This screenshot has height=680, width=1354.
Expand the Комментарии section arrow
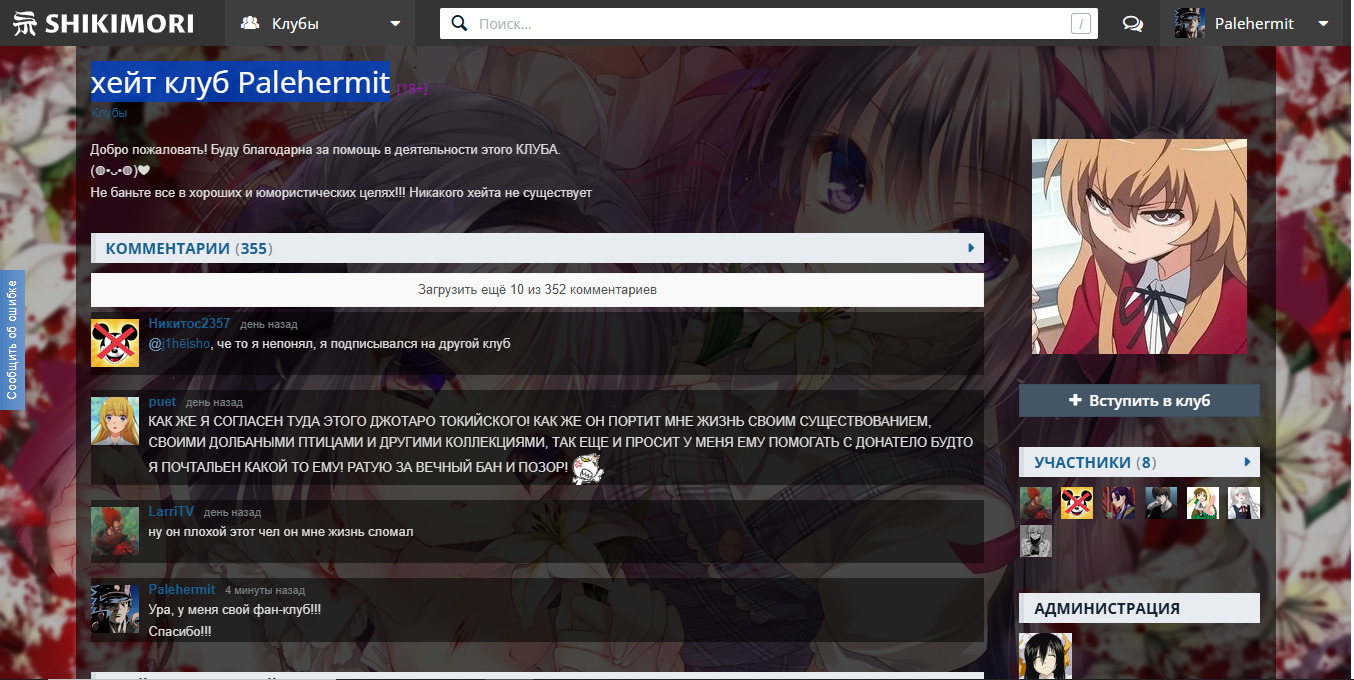pyautogui.click(x=970, y=248)
